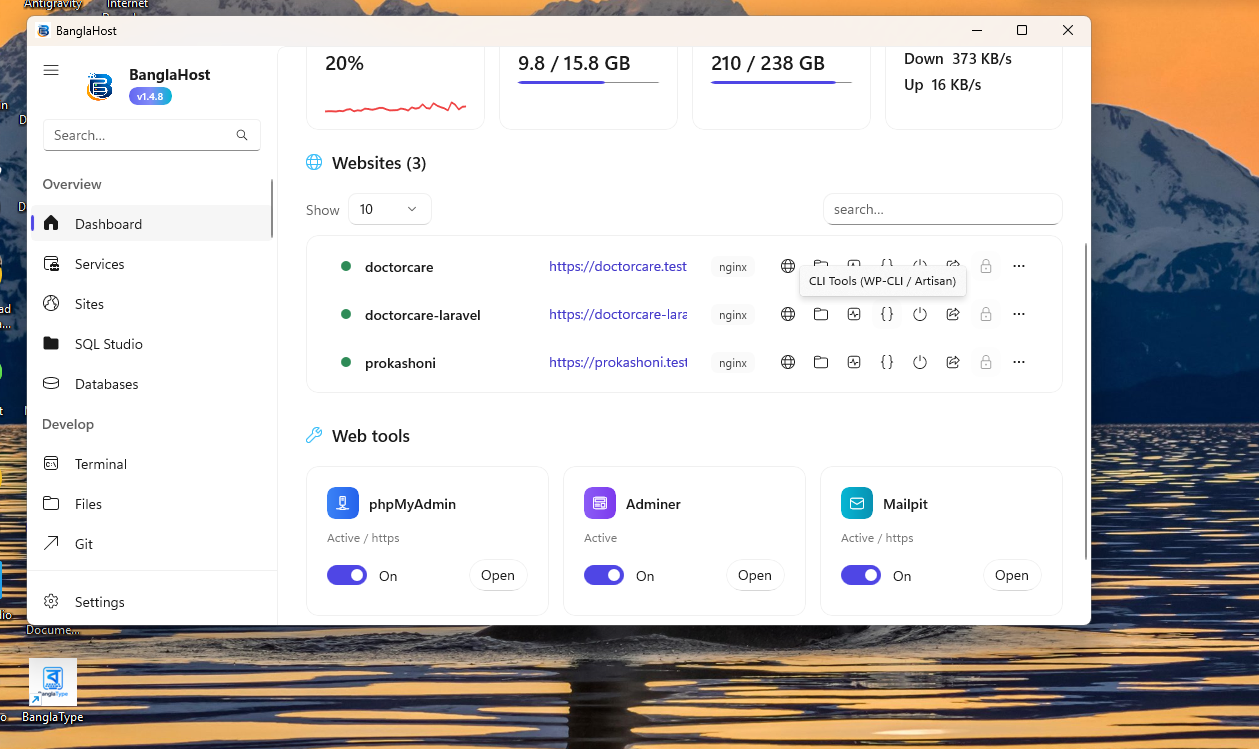The image size is (1259, 749).
Task: Click the BanglaHost logo in sidebar
Action: coord(99,87)
